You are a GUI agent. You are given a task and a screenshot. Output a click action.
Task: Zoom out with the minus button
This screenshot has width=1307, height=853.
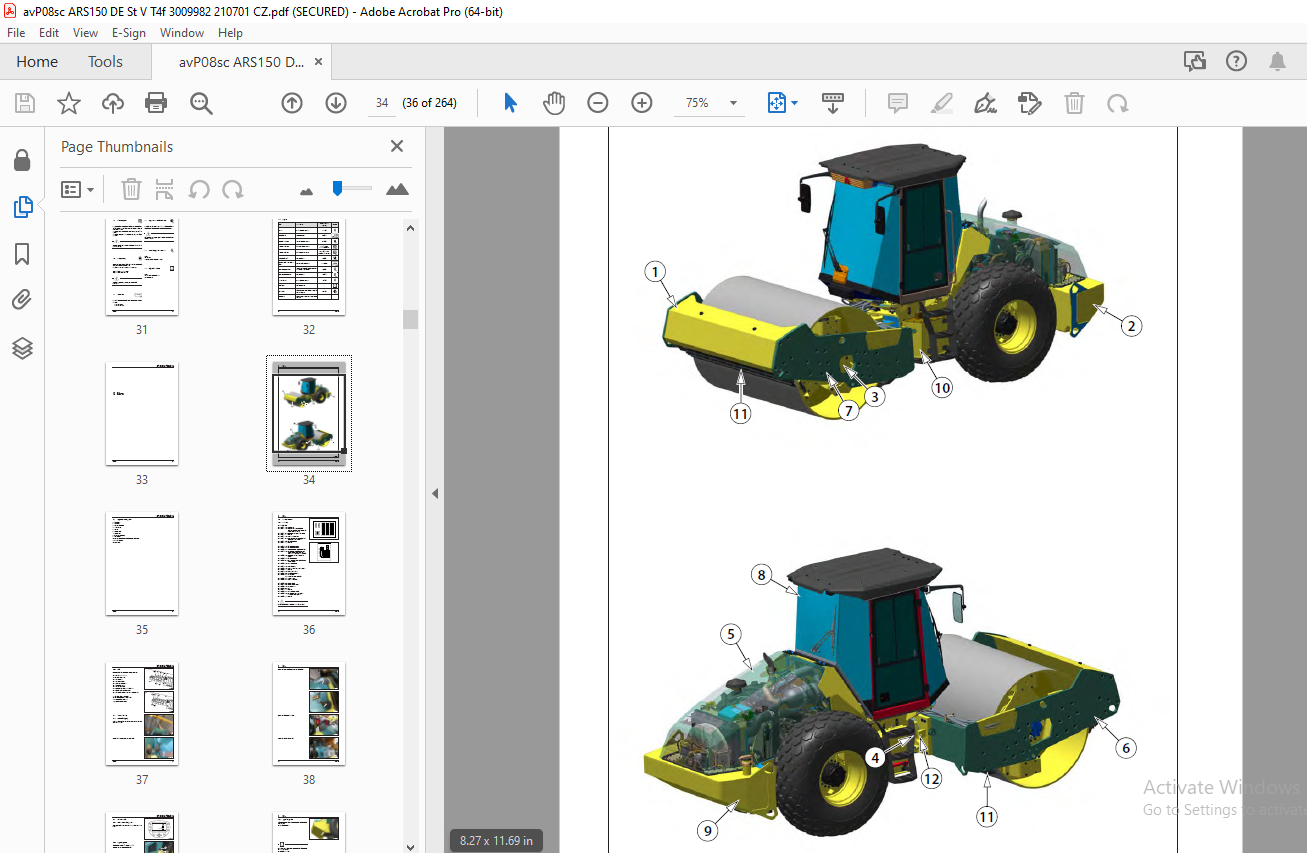pos(598,103)
